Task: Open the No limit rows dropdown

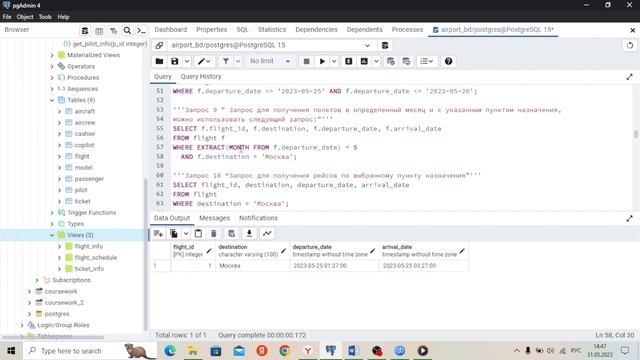Action: click(270, 61)
